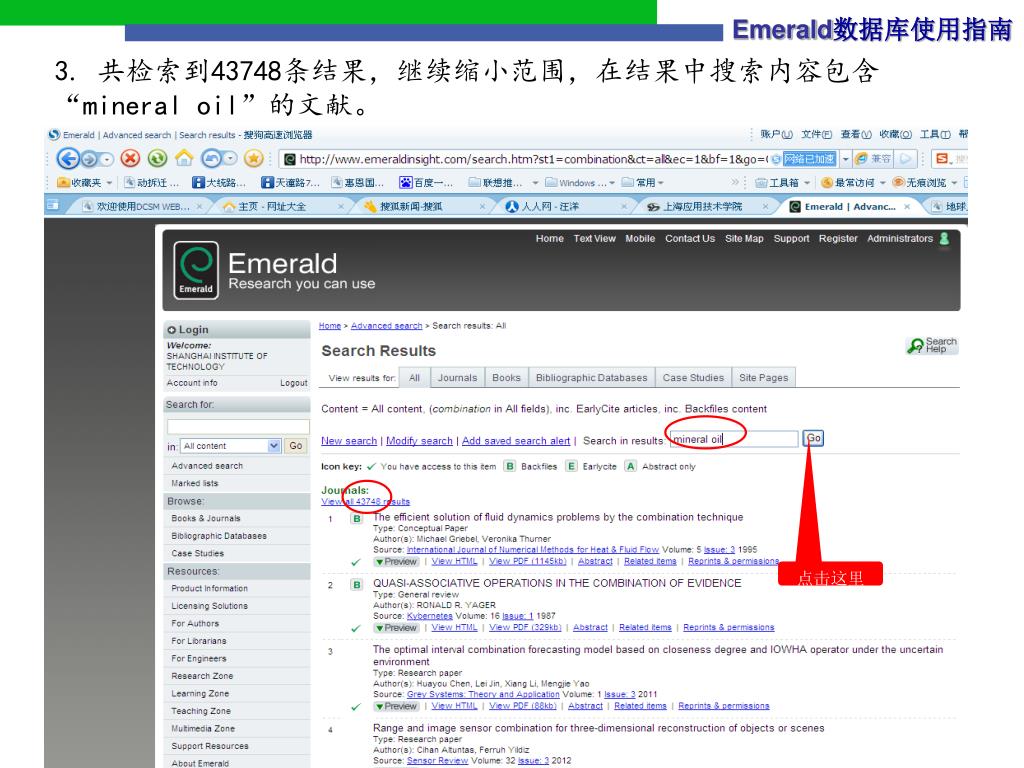Click the New search link
This screenshot has width=1024, height=768.
(349, 441)
